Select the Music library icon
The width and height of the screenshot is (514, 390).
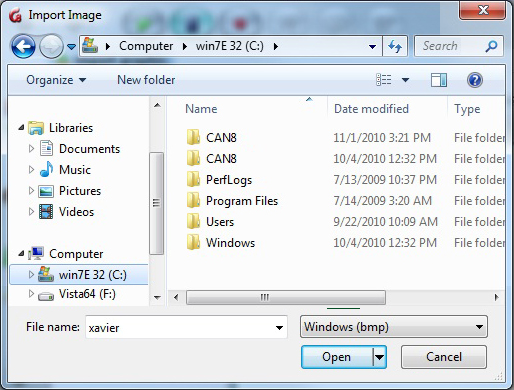pos(46,169)
